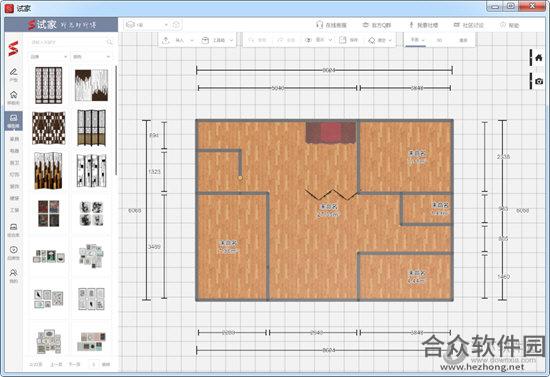550x377 pixels.
Task: Open the help menu in top bar
Action: coord(509,25)
